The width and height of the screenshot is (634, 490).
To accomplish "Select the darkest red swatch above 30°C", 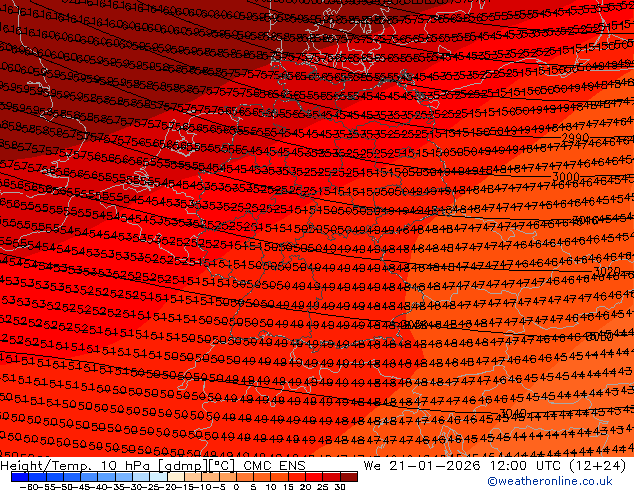I will pos(349,477).
